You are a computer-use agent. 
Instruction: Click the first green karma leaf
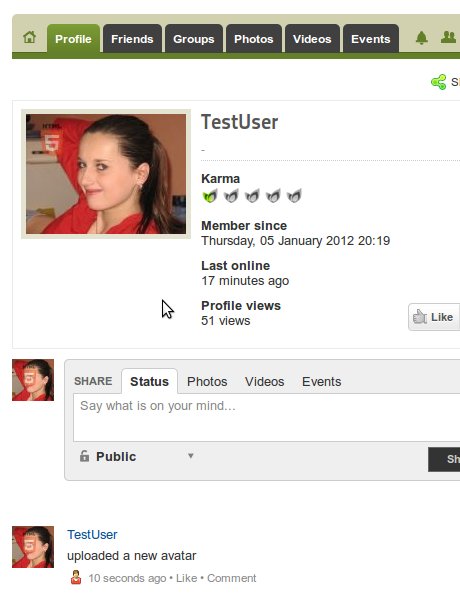210,196
